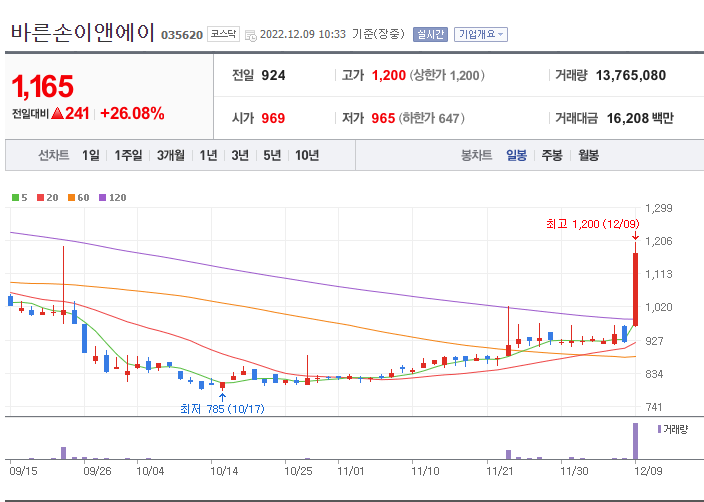Select the 1일 line chart tab
Screen dimensions: 704x502
[x=91, y=155]
